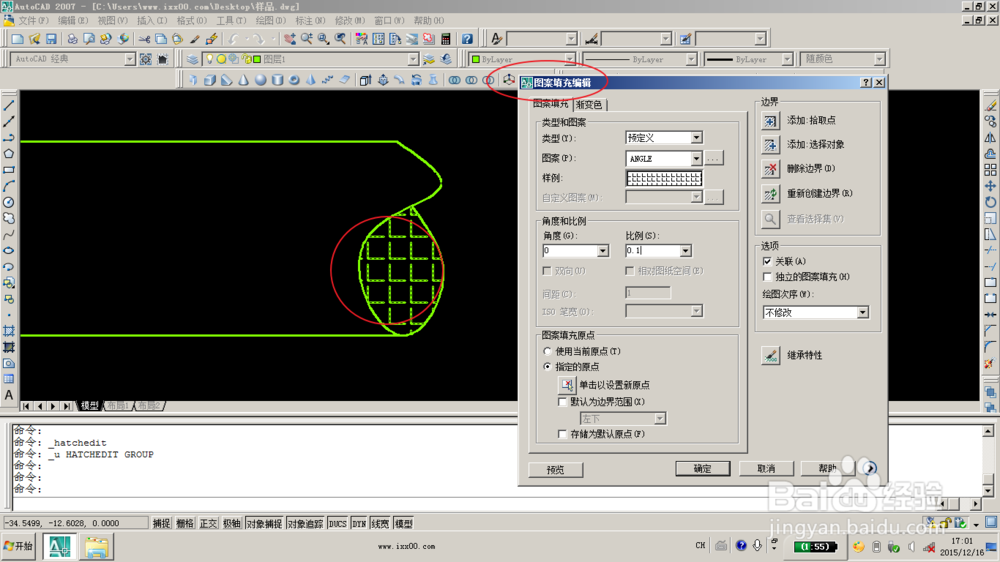Check default to boundary extents (默认为边界范围) box

tap(562, 402)
